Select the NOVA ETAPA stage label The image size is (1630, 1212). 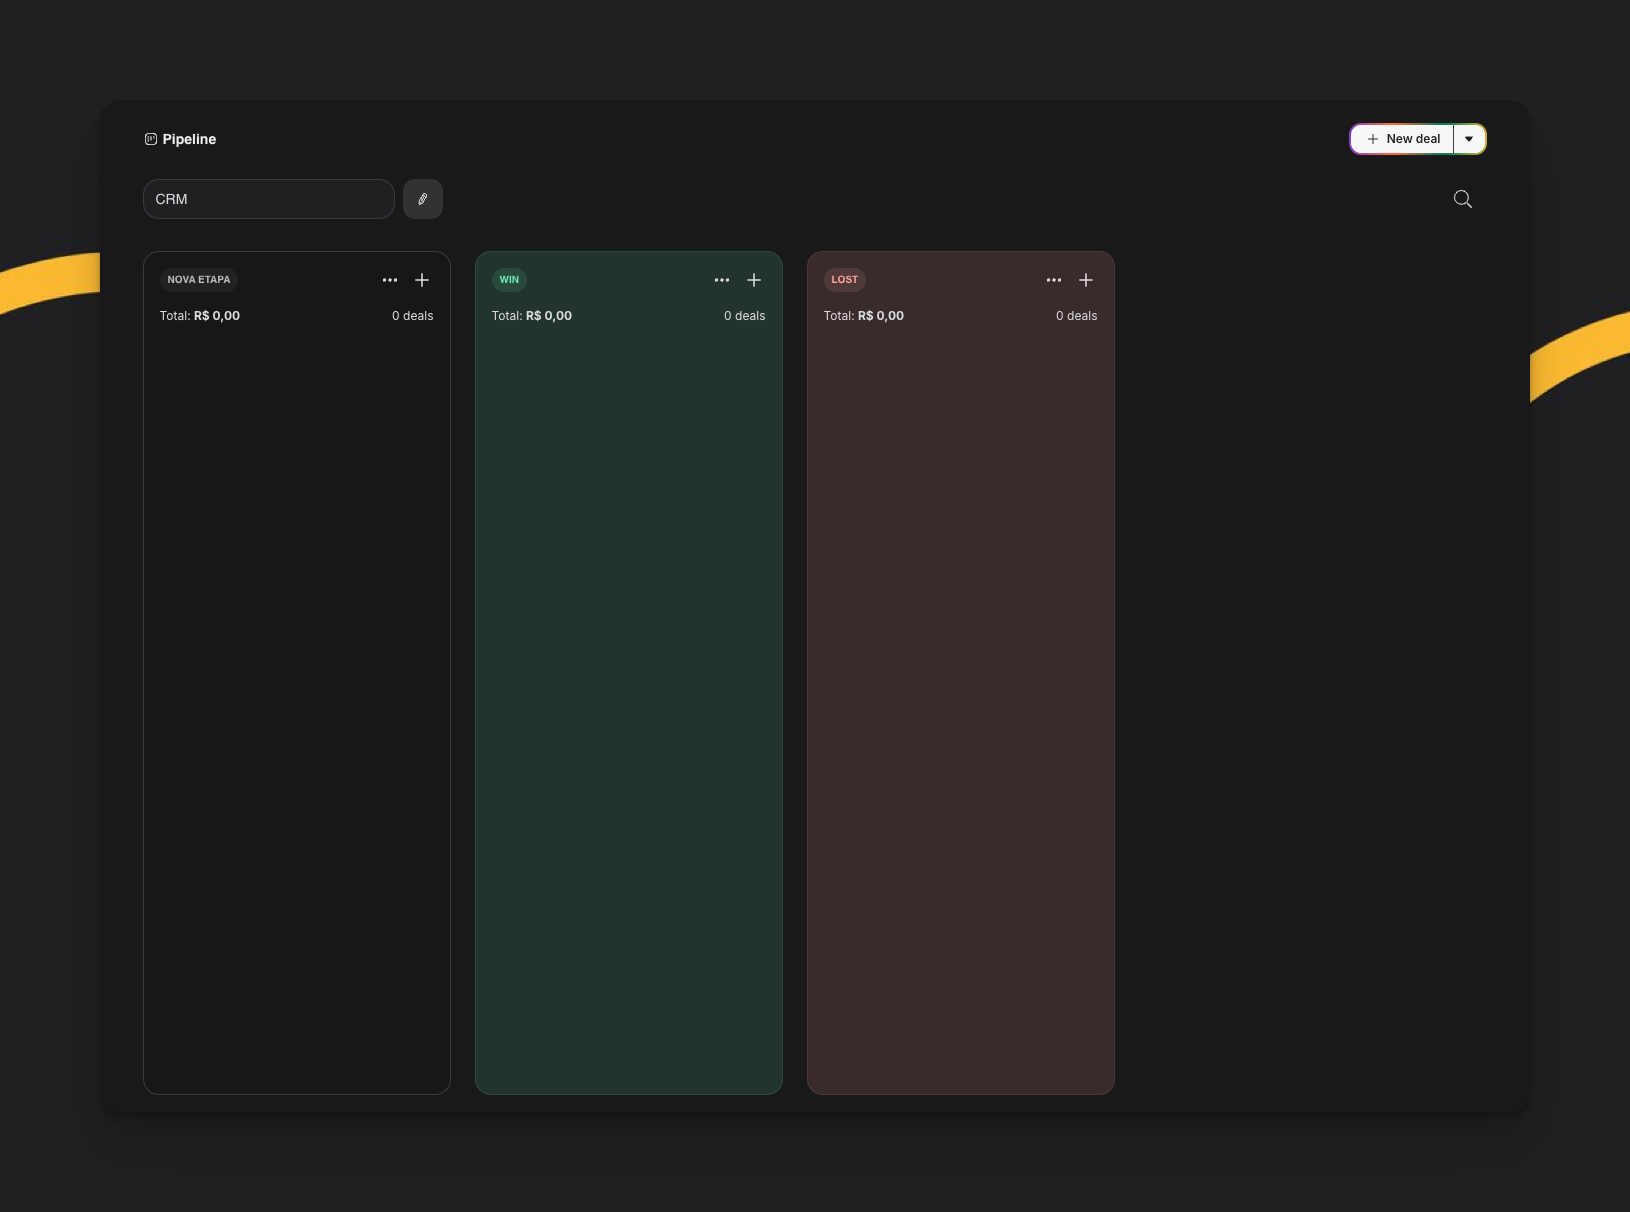point(199,280)
